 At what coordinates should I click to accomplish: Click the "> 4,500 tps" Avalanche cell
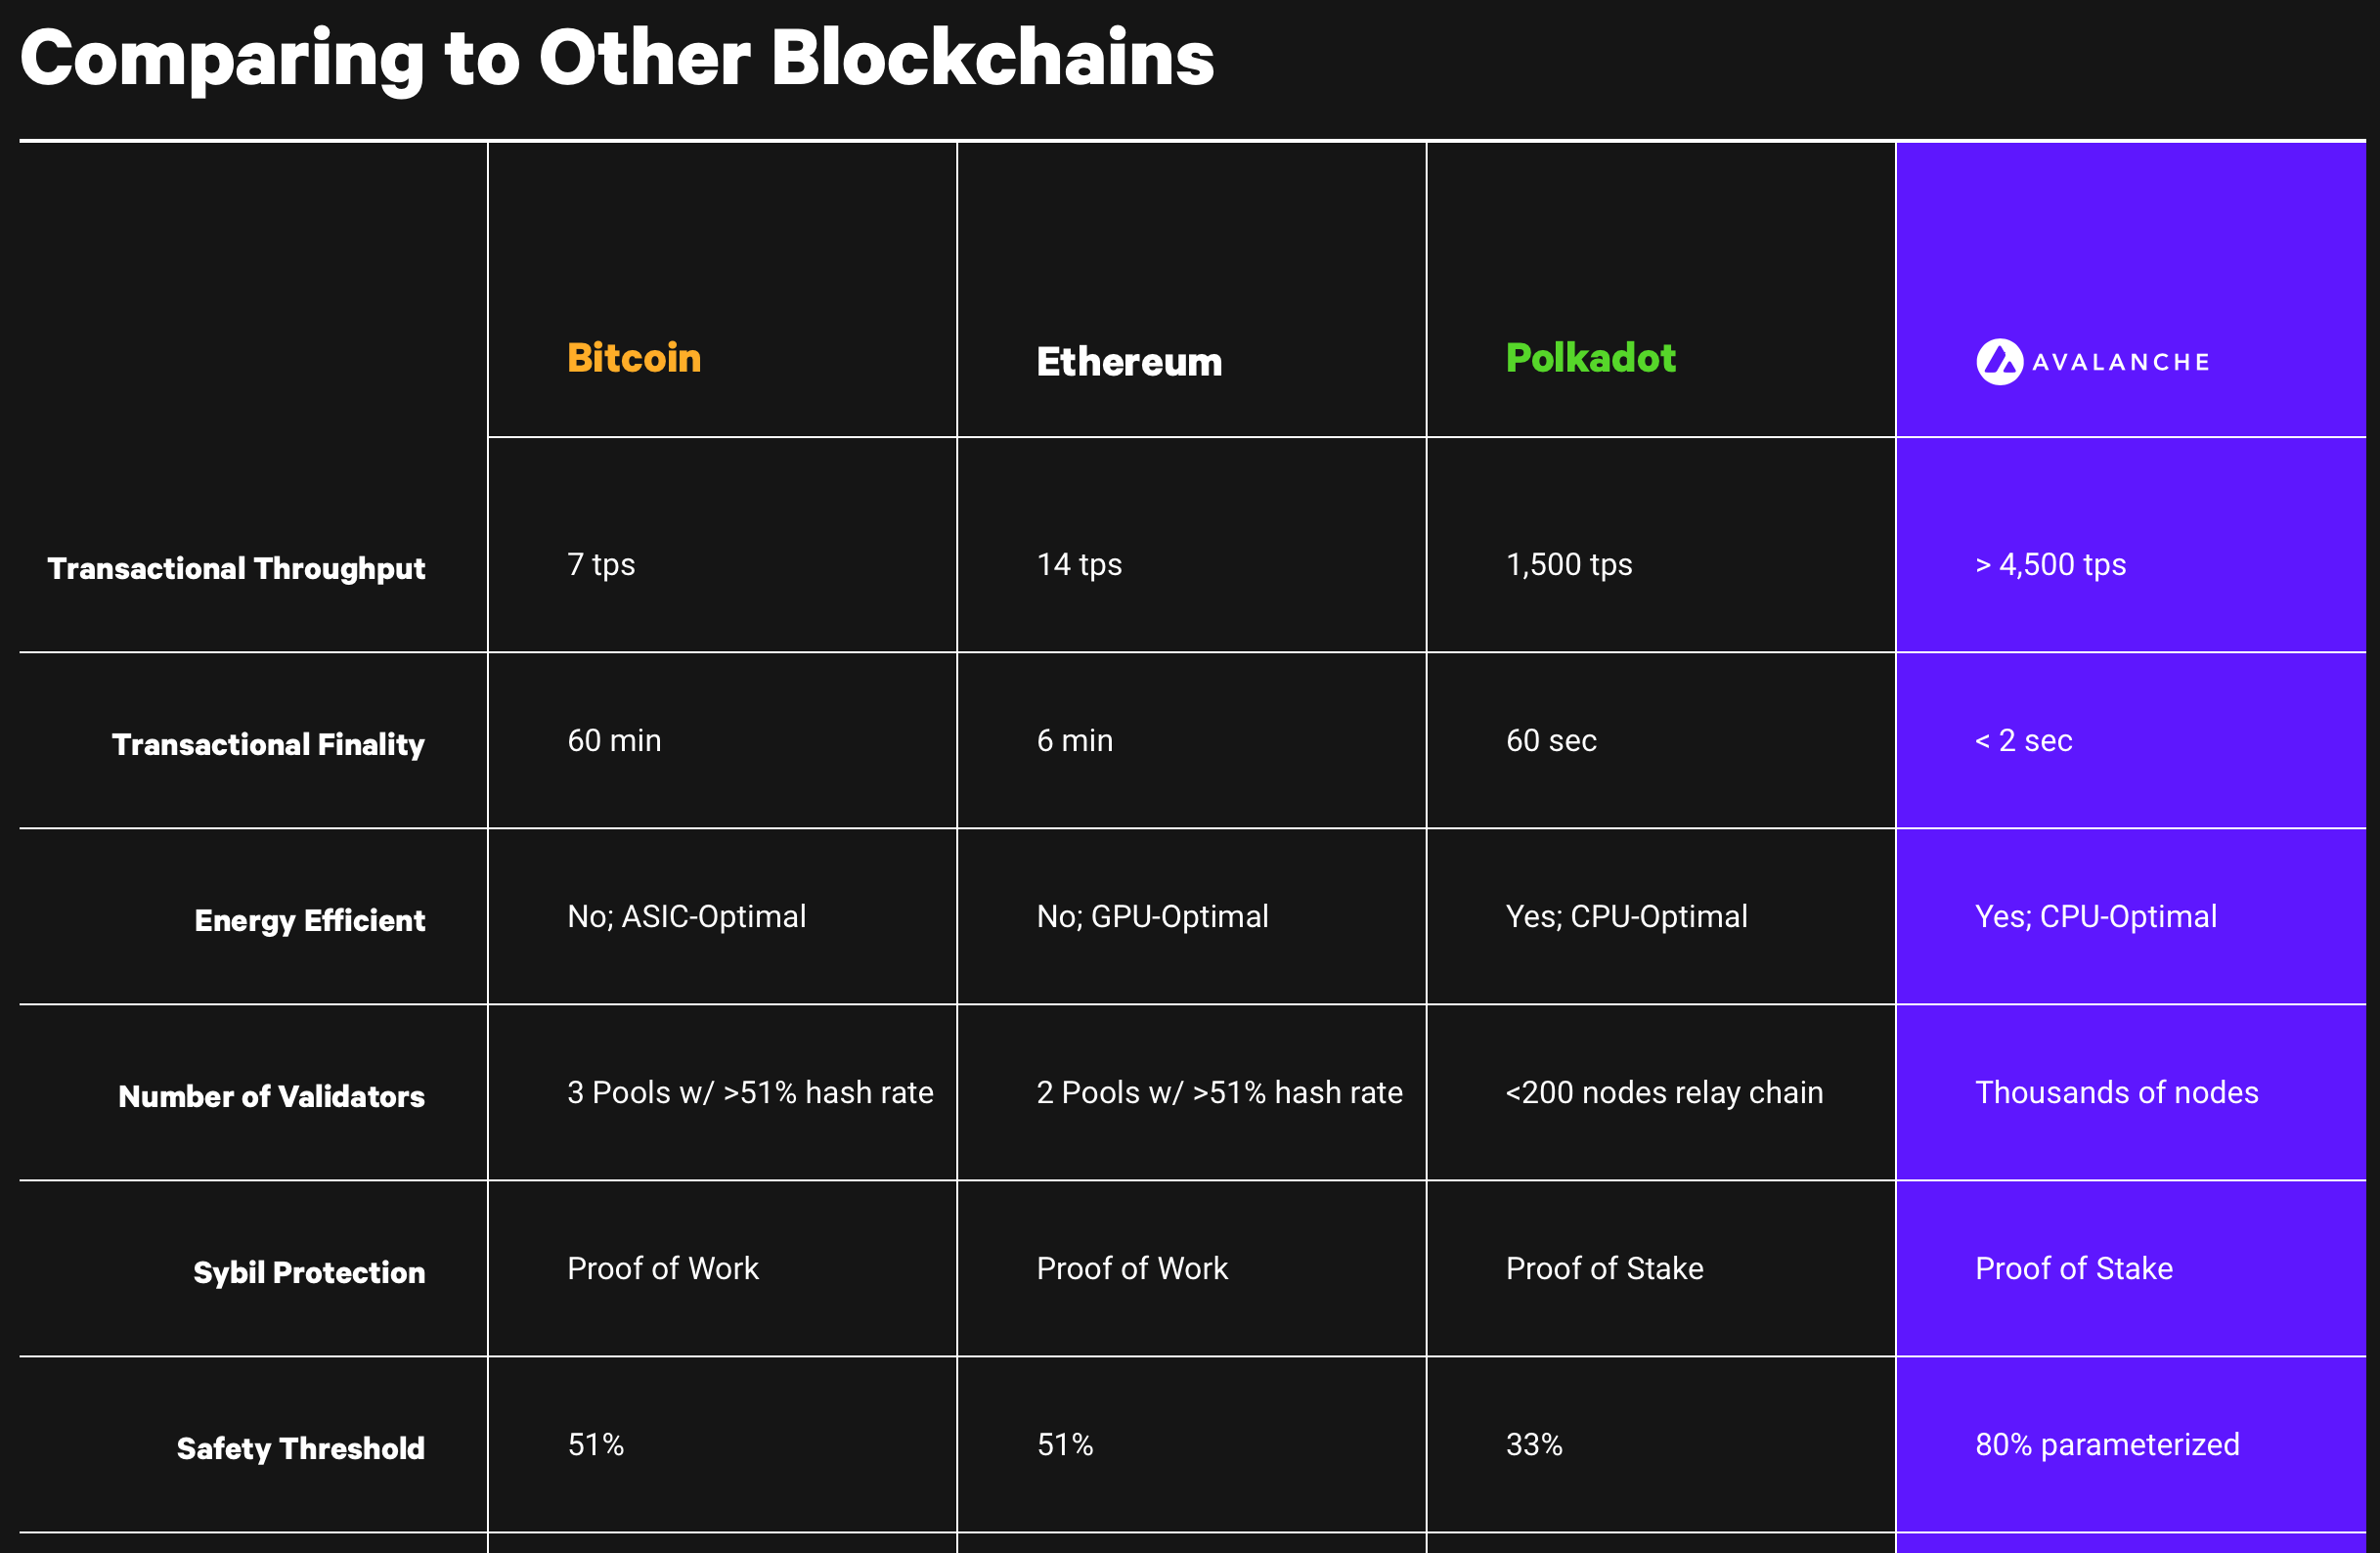pyautogui.click(x=2050, y=565)
